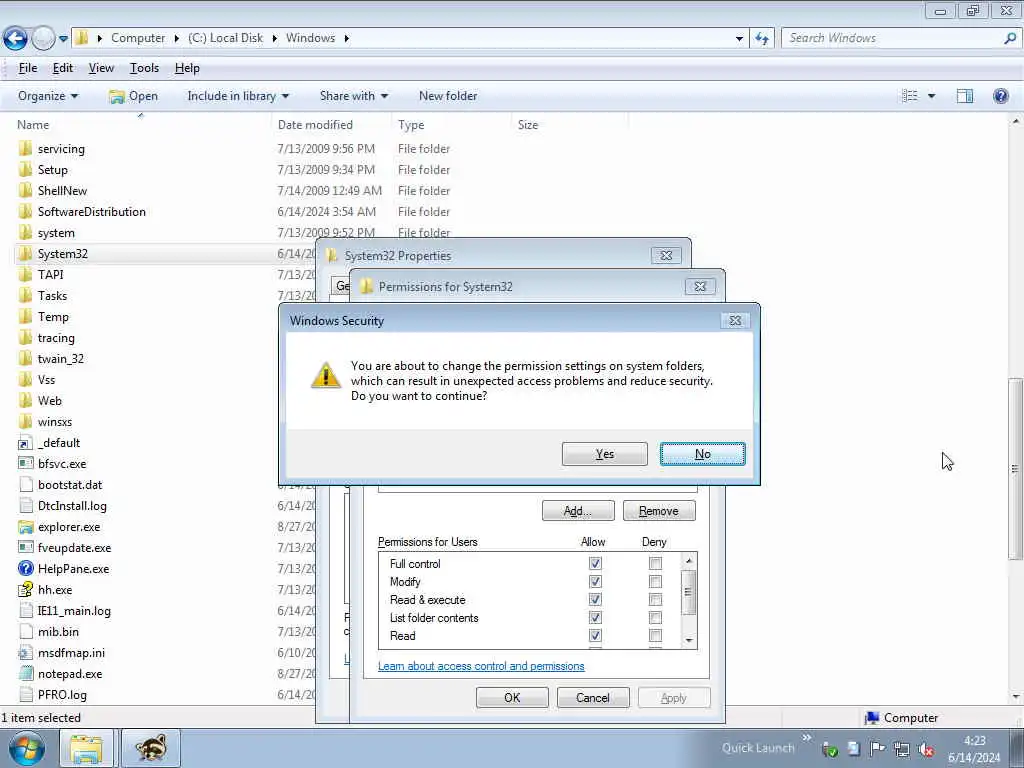The width and height of the screenshot is (1024, 768).
Task: Select the msdfmap.ini file icon
Action: [25, 652]
